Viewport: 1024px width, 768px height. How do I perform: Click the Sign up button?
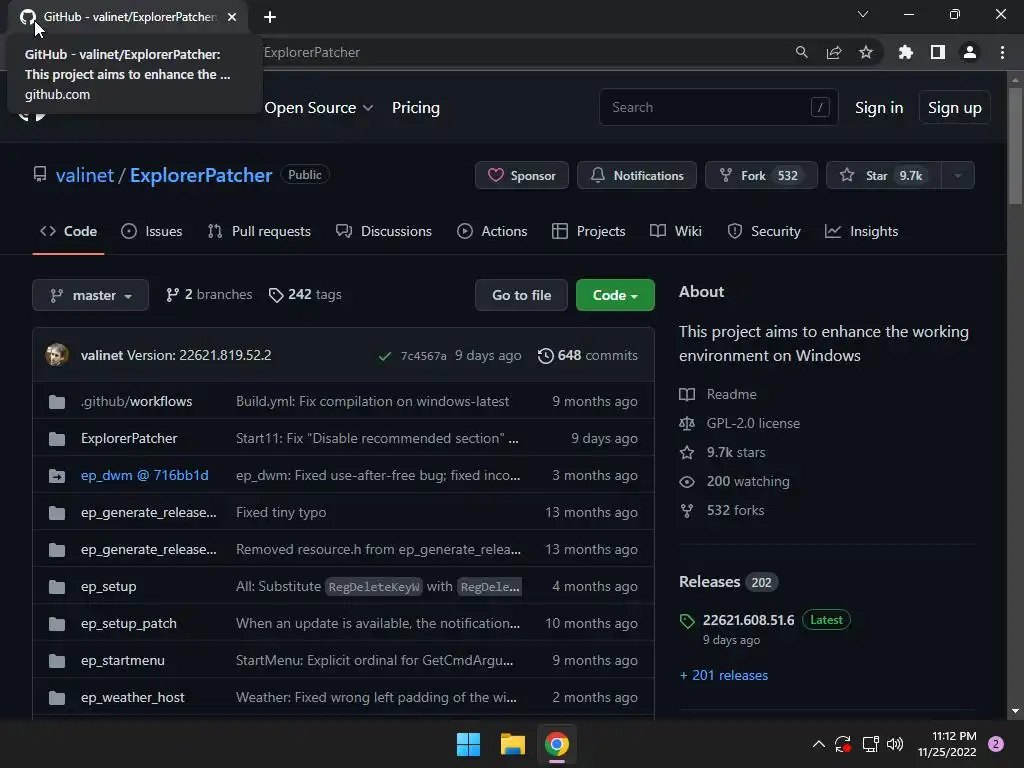pos(955,108)
